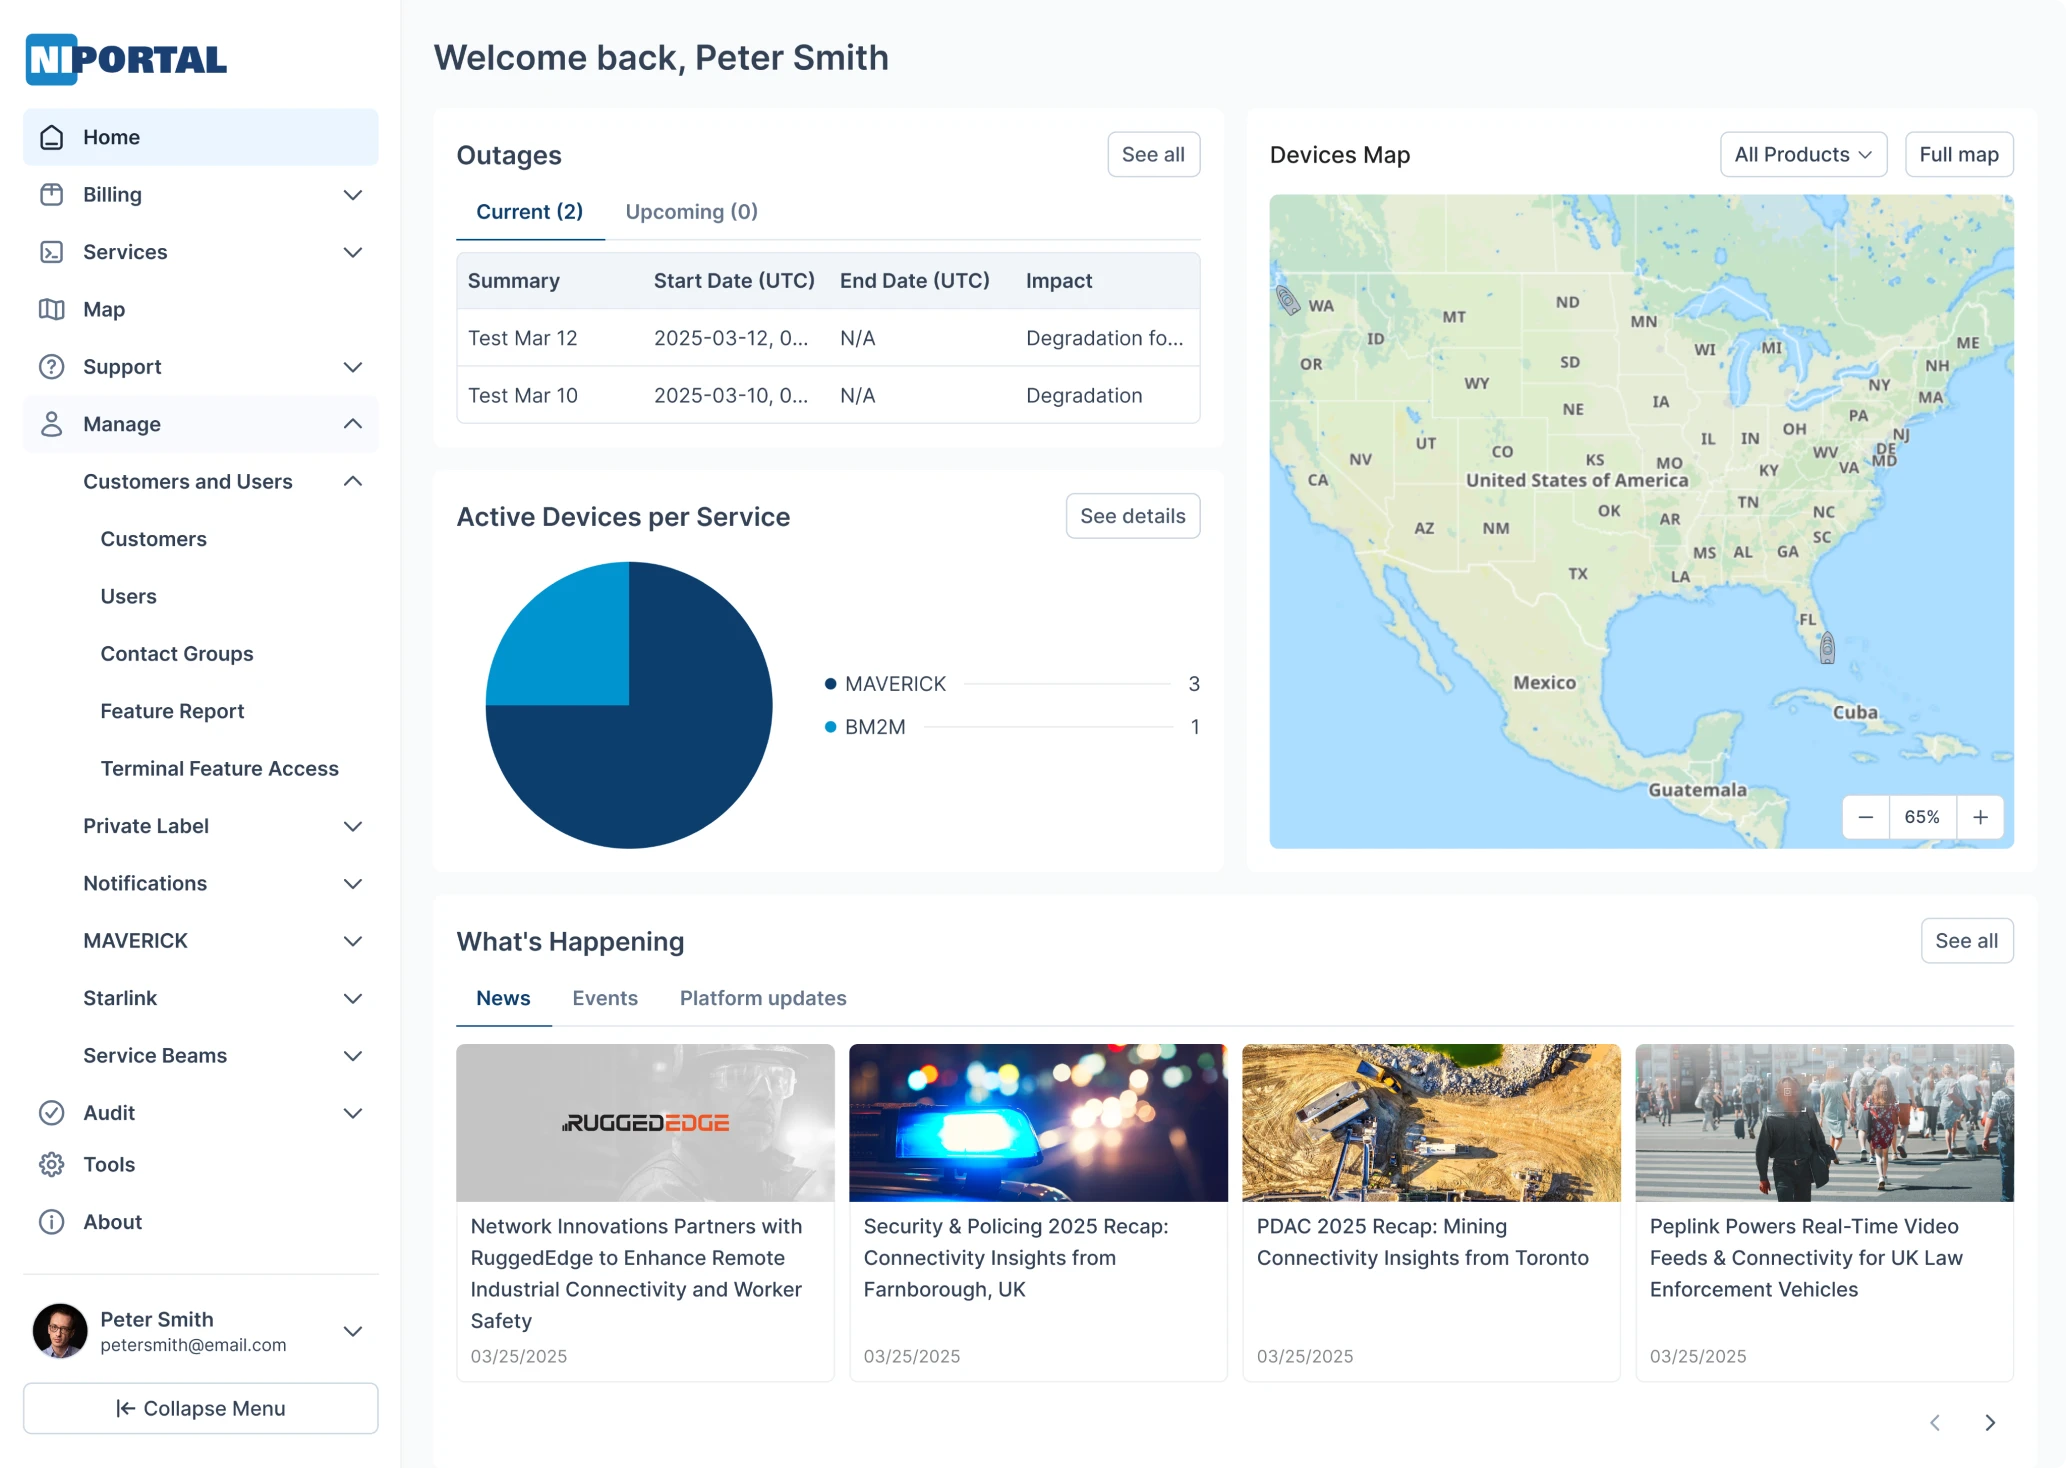
Task: Click the Services terminal icon
Action: click(51, 252)
